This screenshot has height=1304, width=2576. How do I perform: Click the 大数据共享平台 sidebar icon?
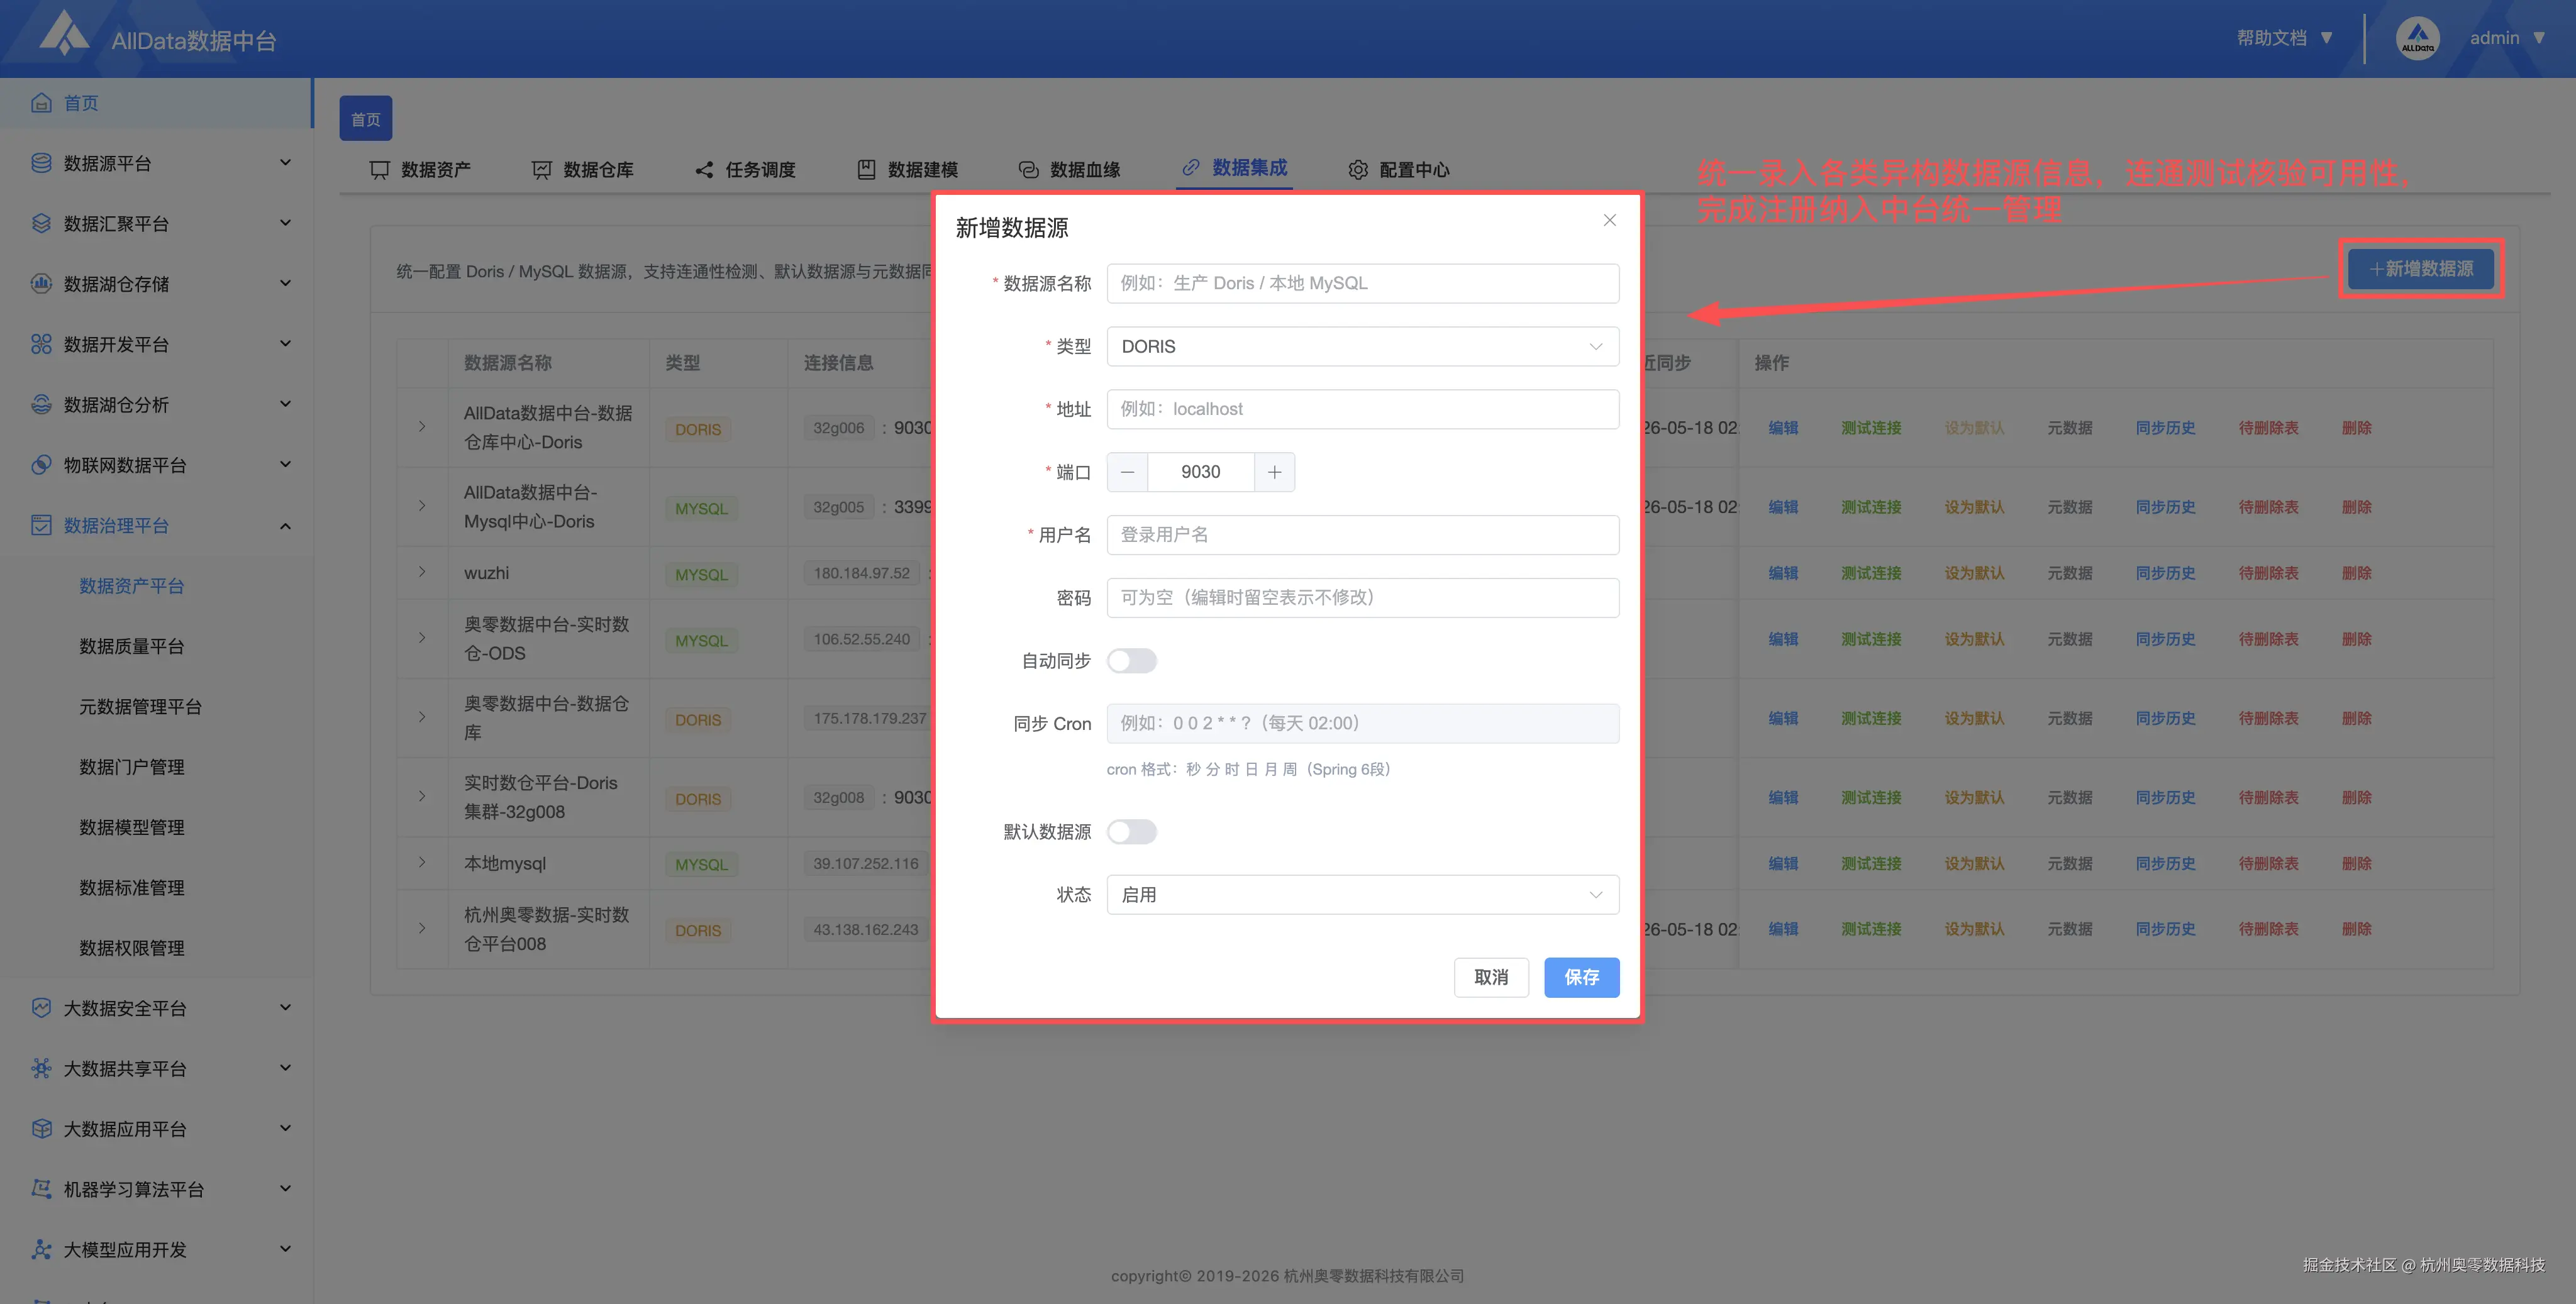pyautogui.click(x=41, y=1068)
